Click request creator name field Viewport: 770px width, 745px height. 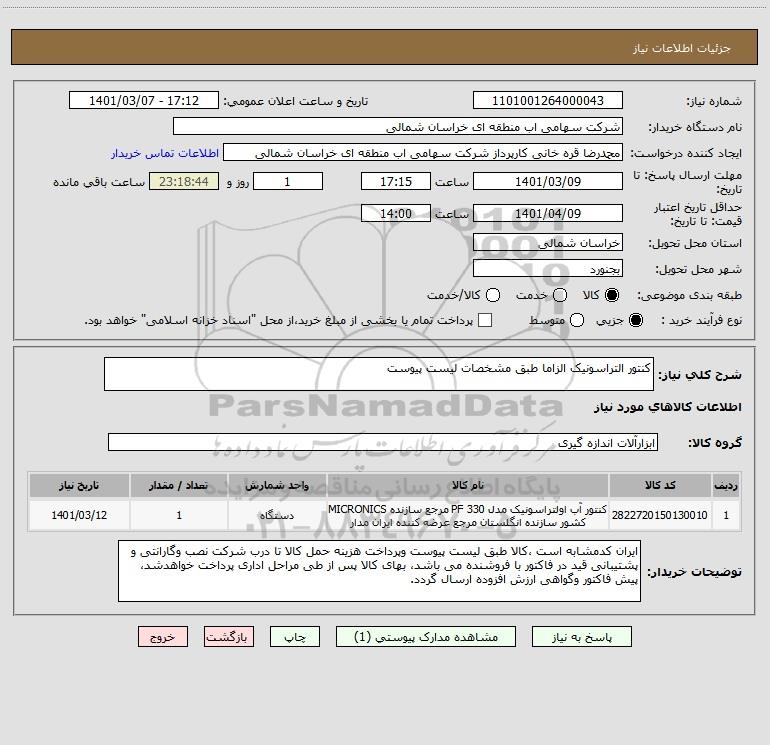click(x=423, y=153)
